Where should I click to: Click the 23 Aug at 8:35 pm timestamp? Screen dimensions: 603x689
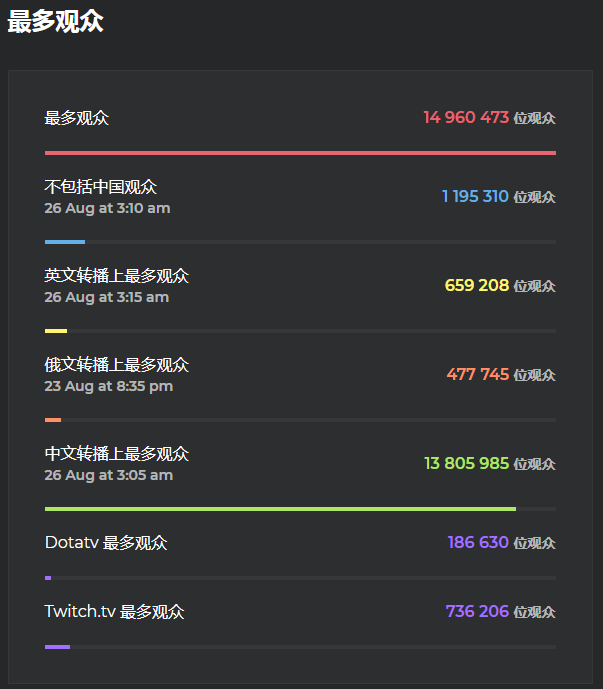(109, 386)
